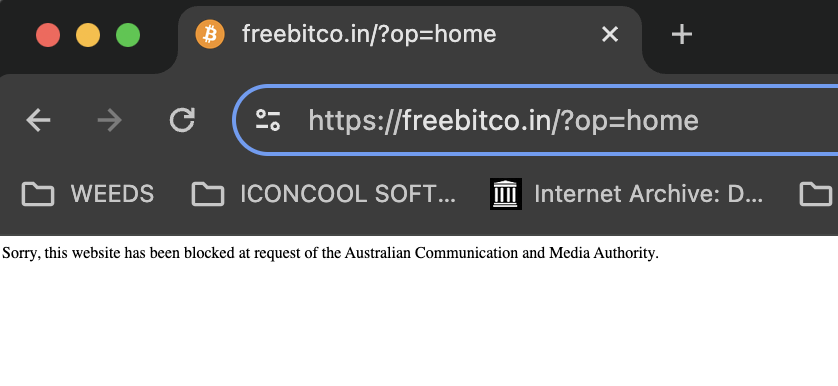Go back with the left arrow button
Viewport: 838px width, 386px height.
(38, 120)
